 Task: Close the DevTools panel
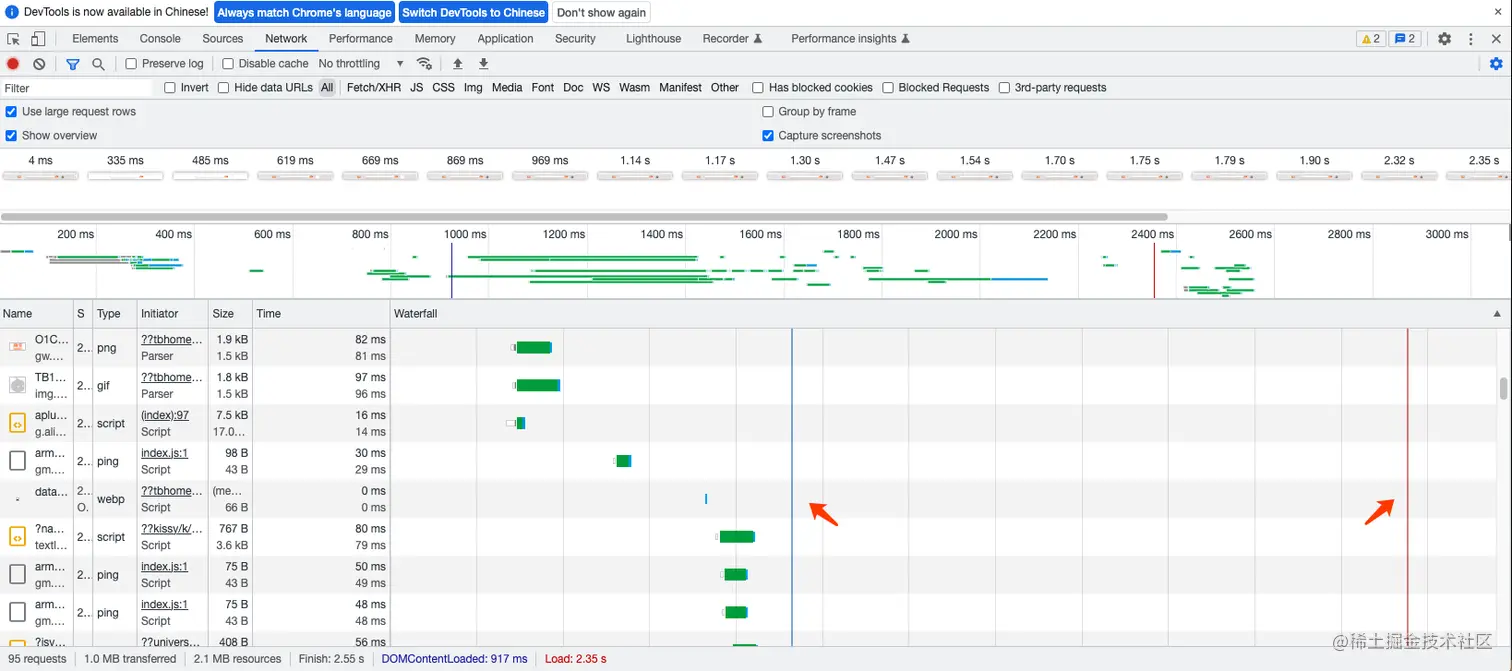[1497, 39]
